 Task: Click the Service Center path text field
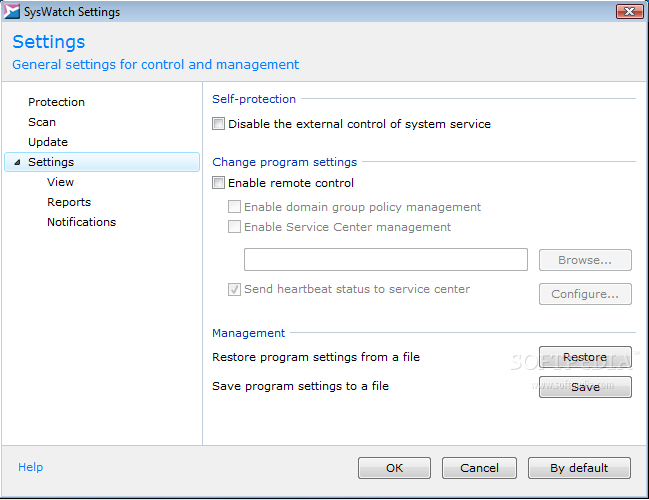pos(386,260)
